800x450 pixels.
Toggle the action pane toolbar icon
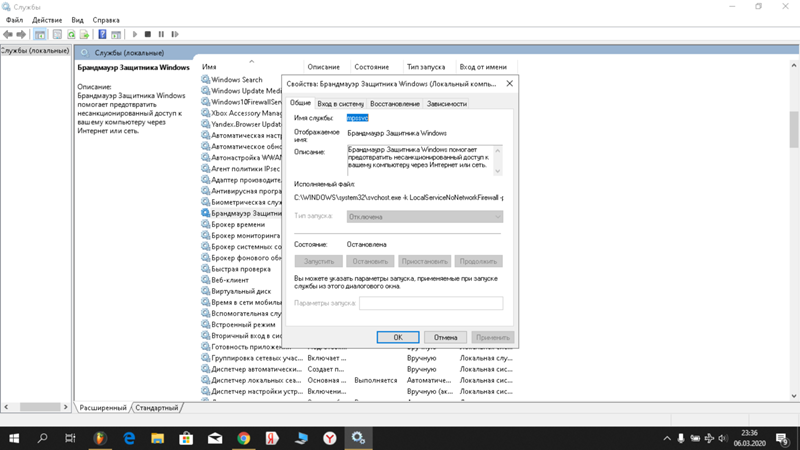[116, 34]
